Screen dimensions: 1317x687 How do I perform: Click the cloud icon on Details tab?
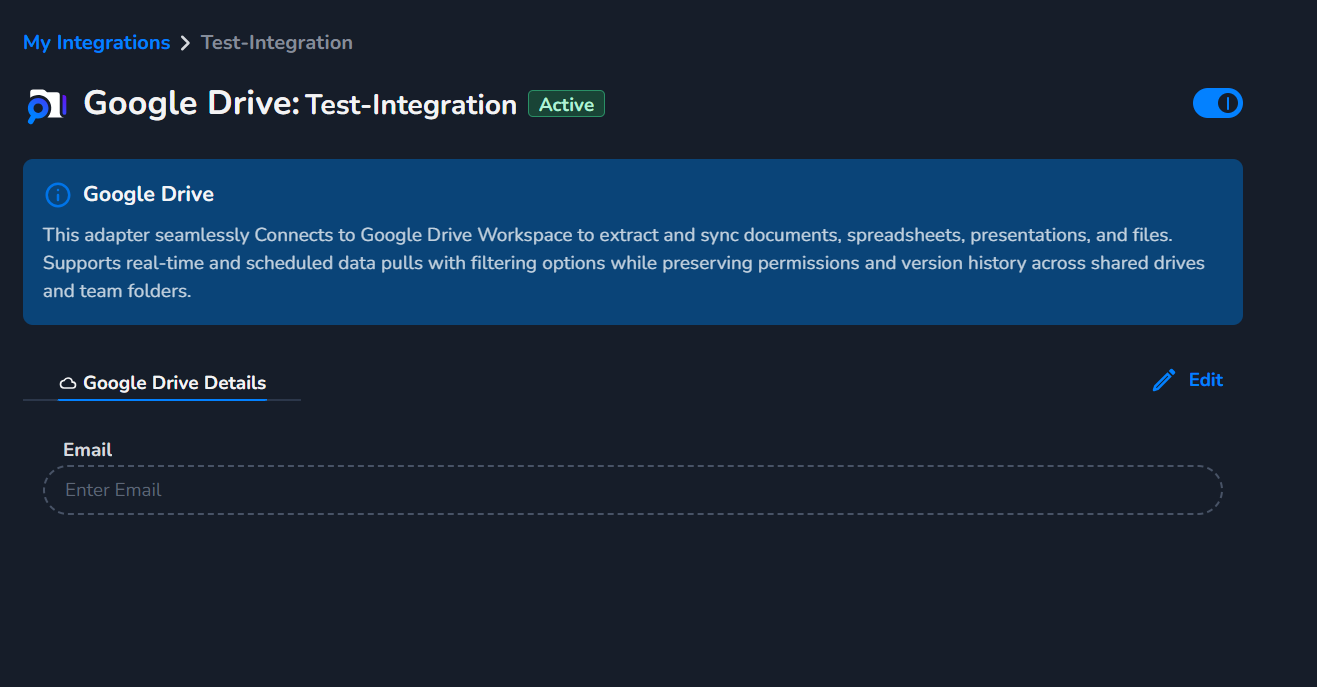[x=69, y=383]
